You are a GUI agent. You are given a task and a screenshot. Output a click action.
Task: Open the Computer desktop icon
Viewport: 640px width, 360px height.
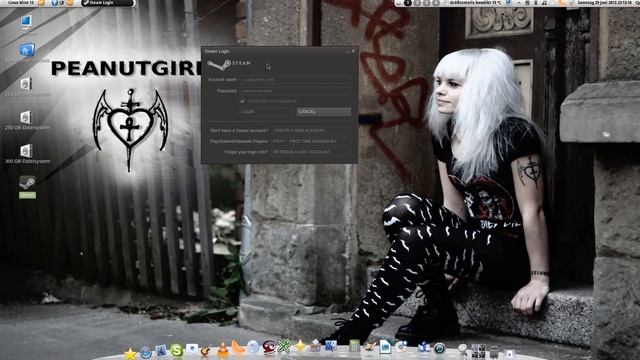pyautogui.click(x=26, y=23)
